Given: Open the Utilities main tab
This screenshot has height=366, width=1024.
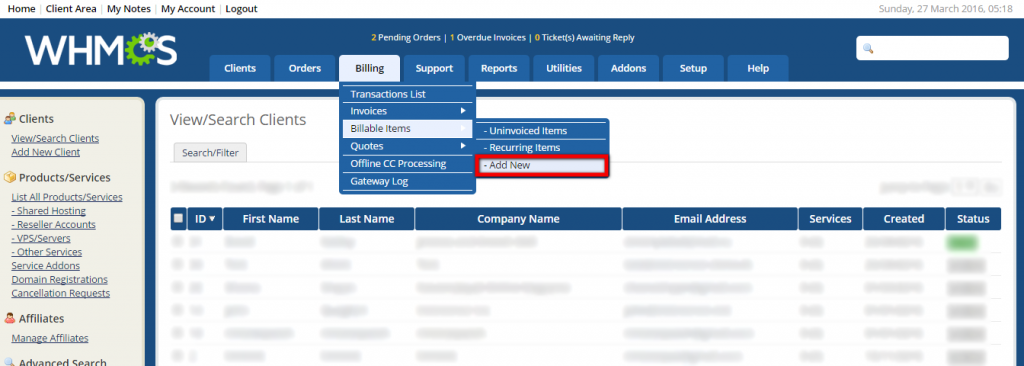Looking at the screenshot, I should tap(564, 69).
